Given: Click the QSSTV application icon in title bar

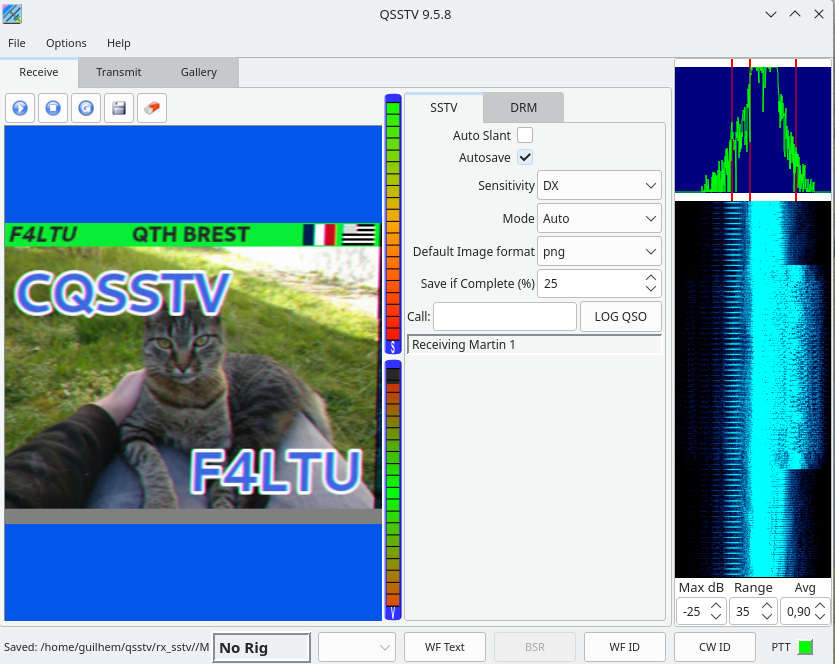Looking at the screenshot, I should click(12, 14).
